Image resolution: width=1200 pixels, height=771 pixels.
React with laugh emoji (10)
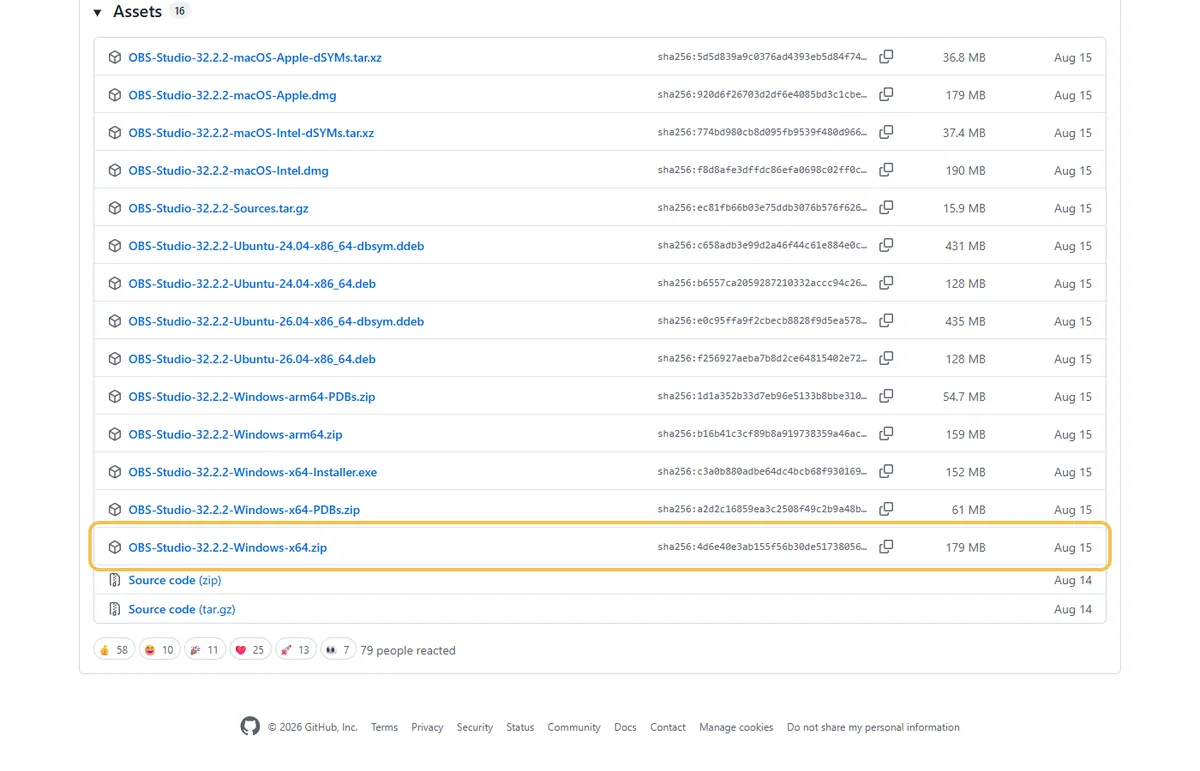(160, 650)
